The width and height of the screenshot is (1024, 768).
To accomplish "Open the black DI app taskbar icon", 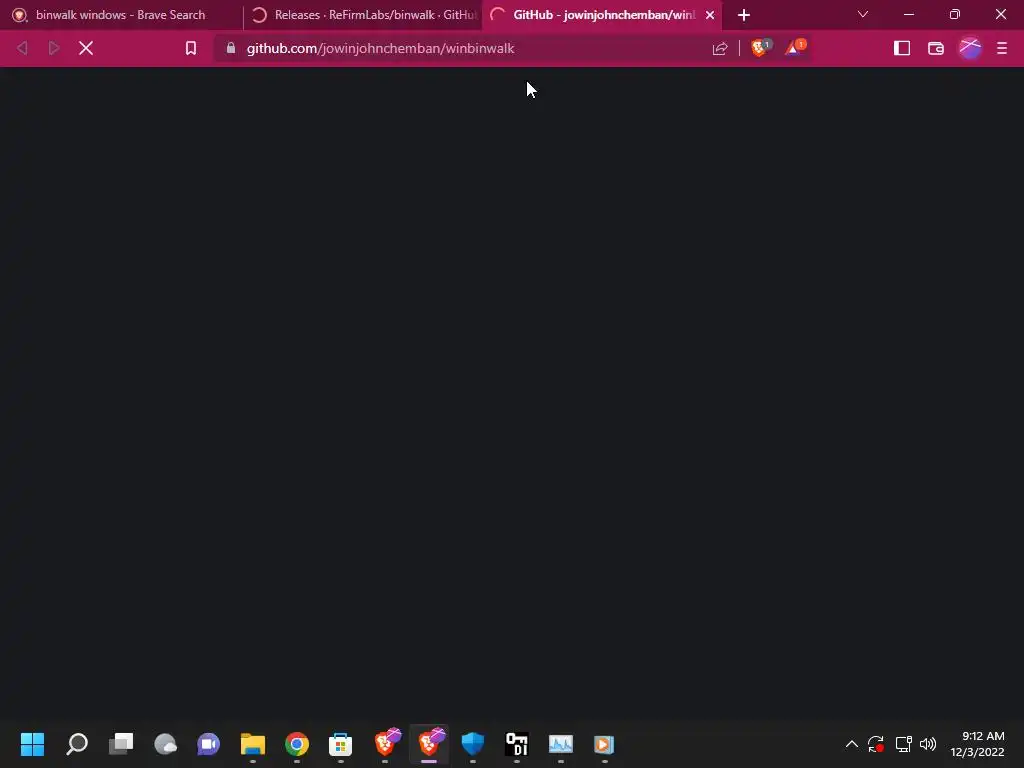I will pyautogui.click(x=517, y=744).
